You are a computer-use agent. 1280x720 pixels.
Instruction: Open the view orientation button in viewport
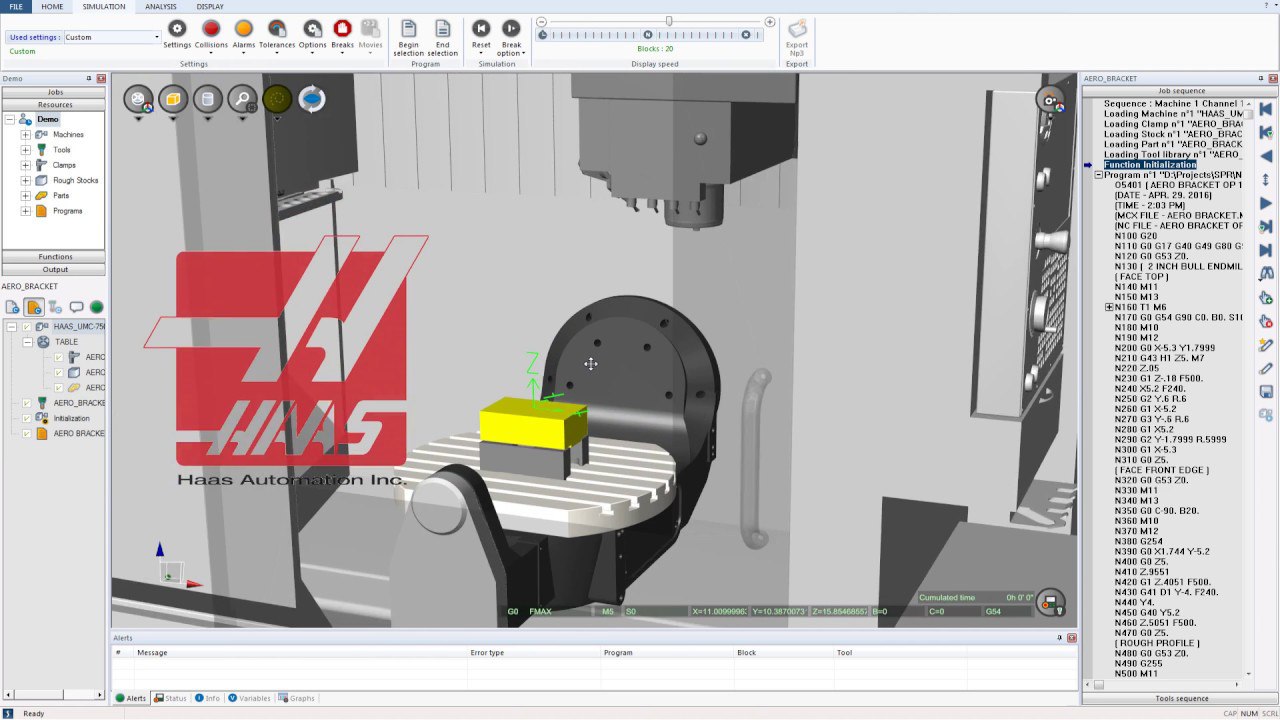click(139, 99)
